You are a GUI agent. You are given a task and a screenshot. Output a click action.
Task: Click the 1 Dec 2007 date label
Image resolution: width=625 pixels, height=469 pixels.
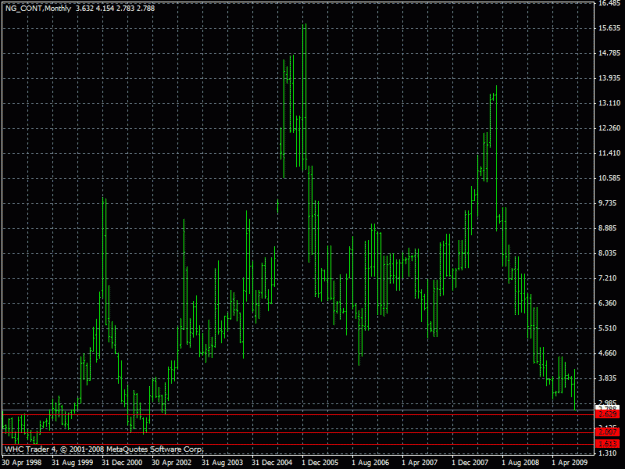(470, 463)
